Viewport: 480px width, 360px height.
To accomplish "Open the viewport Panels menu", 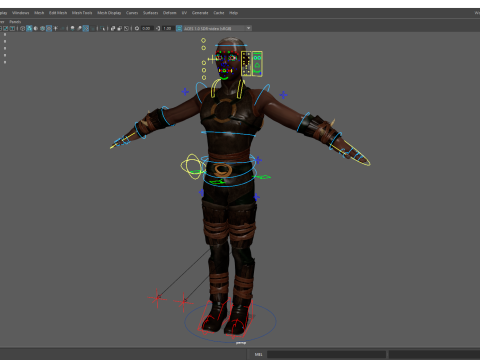I will (15, 22).
